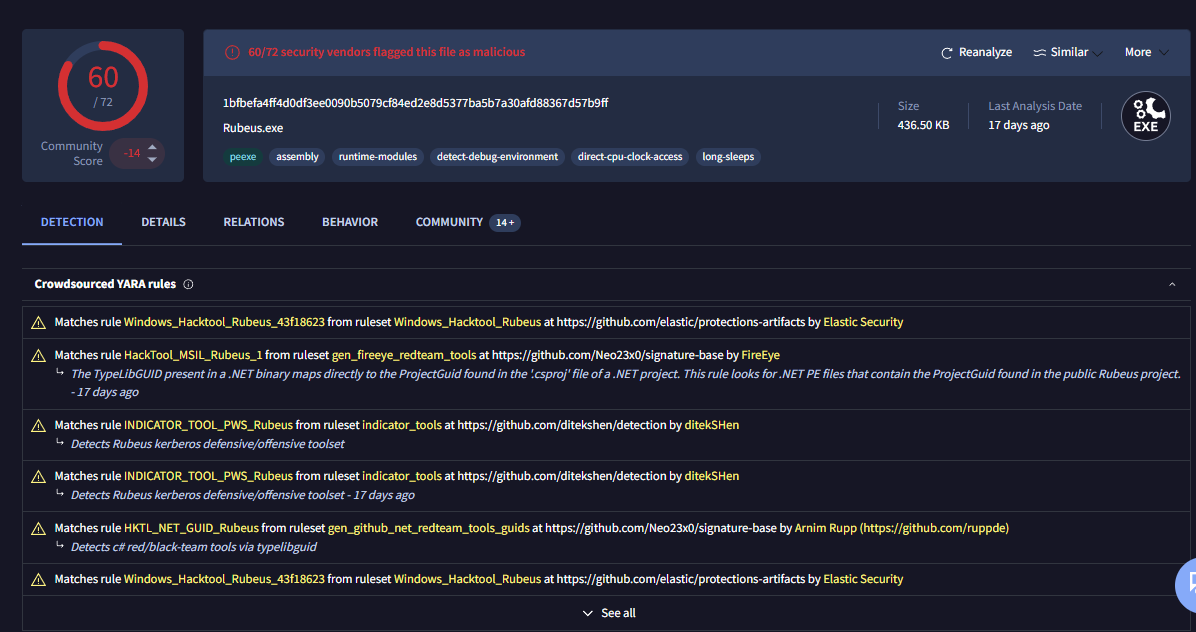Click the warning triangle beside HKTL_NET_GUID_Rubeus
The image size is (1196, 632).
[38, 528]
